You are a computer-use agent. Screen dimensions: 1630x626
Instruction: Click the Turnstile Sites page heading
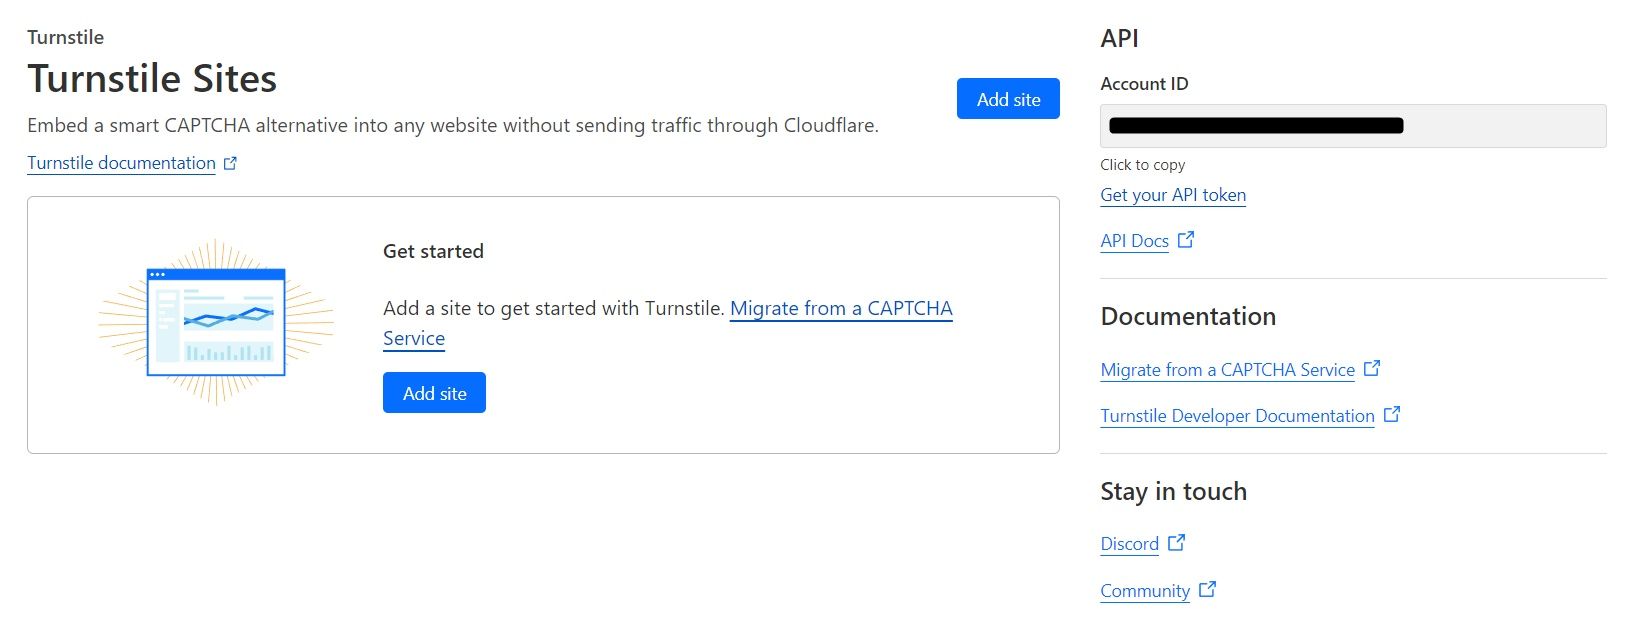pyautogui.click(x=152, y=78)
